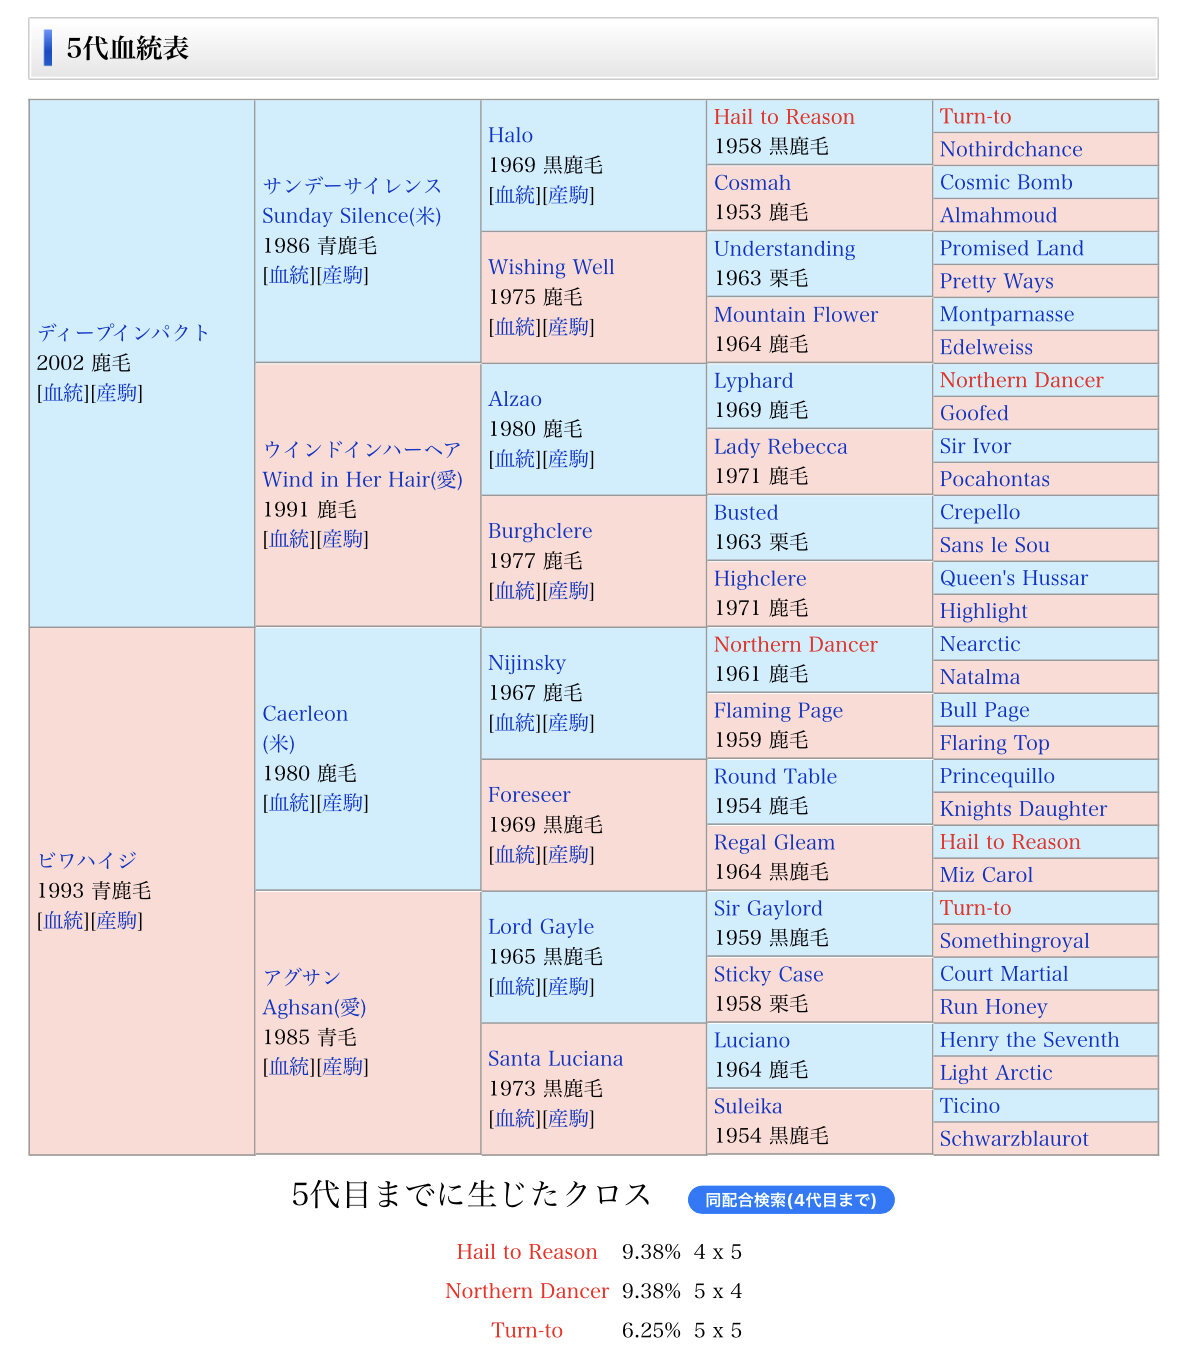Open the Mountain Flower link

pyautogui.click(x=795, y=315)
